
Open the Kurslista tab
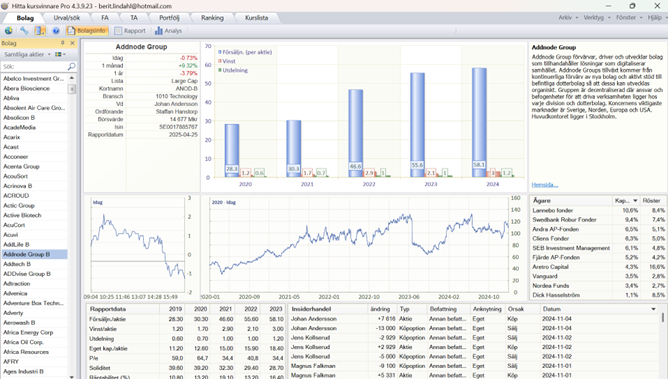[x=256, y=18]
